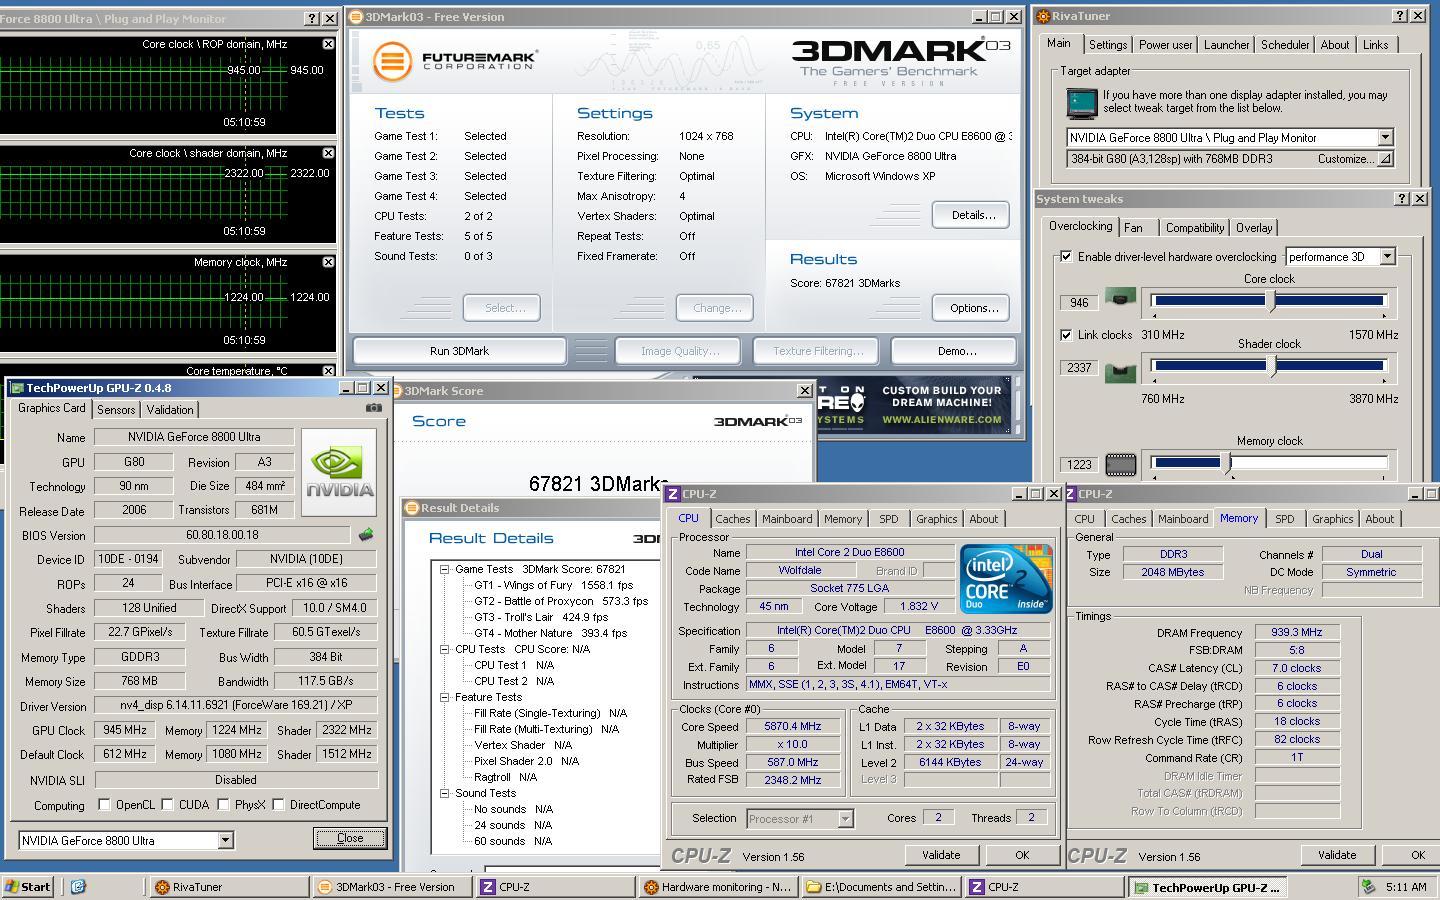This screenshot has width=1440, height=900.
Task: Click the Memory clock slider handle
Action: (1229, 462)
